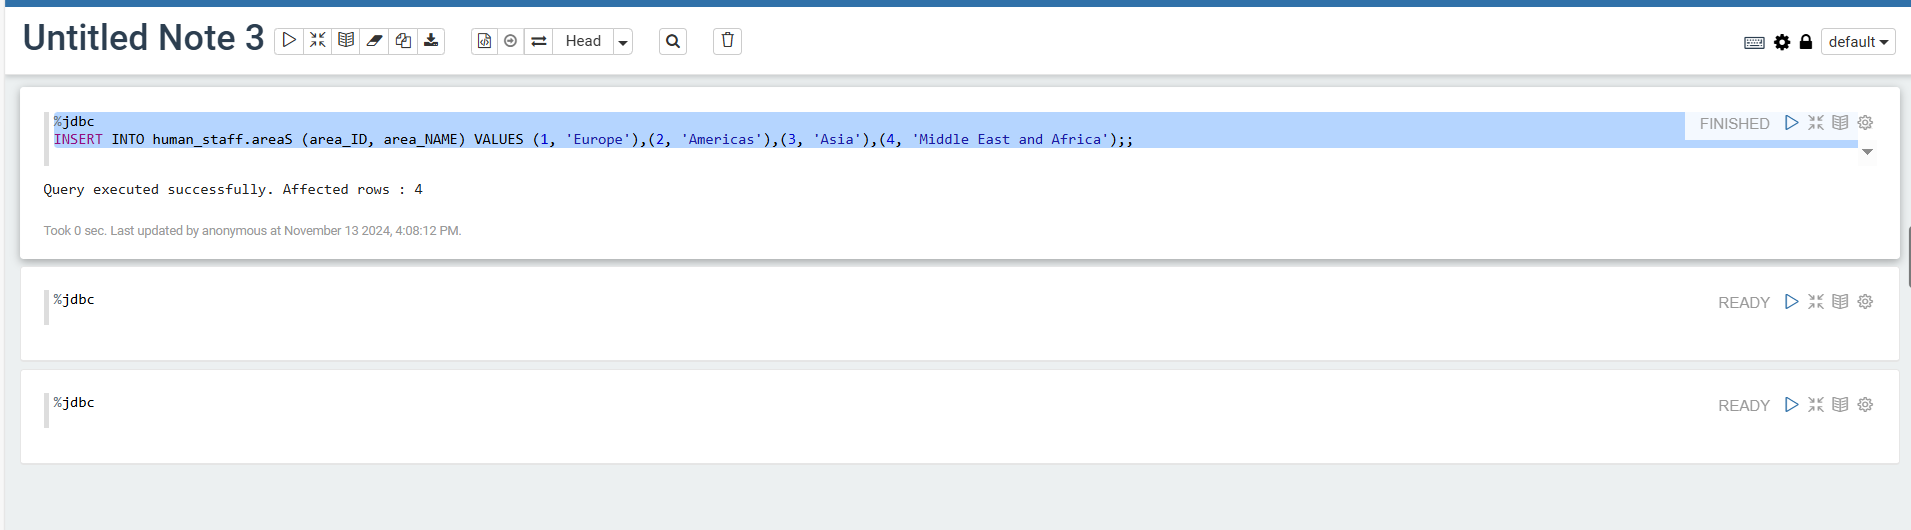Image resolution: width=1911 pixels, height=530 pixels.
Task: Expand the output arrow below first paragraph's gear
Action: pos(1867,152)
